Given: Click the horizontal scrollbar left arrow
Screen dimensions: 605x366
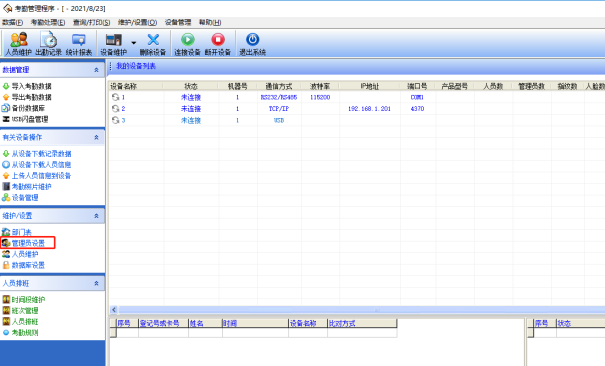Looking at the screenshot, I should click(114, 310).
